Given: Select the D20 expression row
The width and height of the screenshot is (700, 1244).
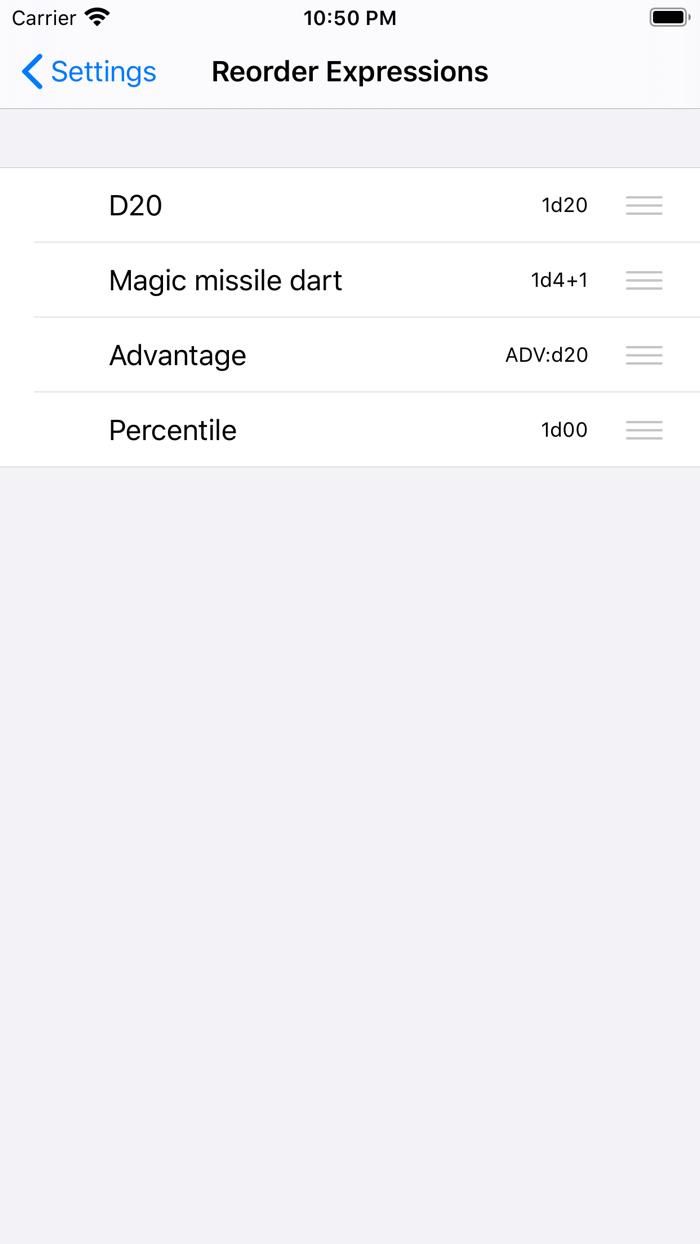Looking at the screenshot, I should click(300, 205).
